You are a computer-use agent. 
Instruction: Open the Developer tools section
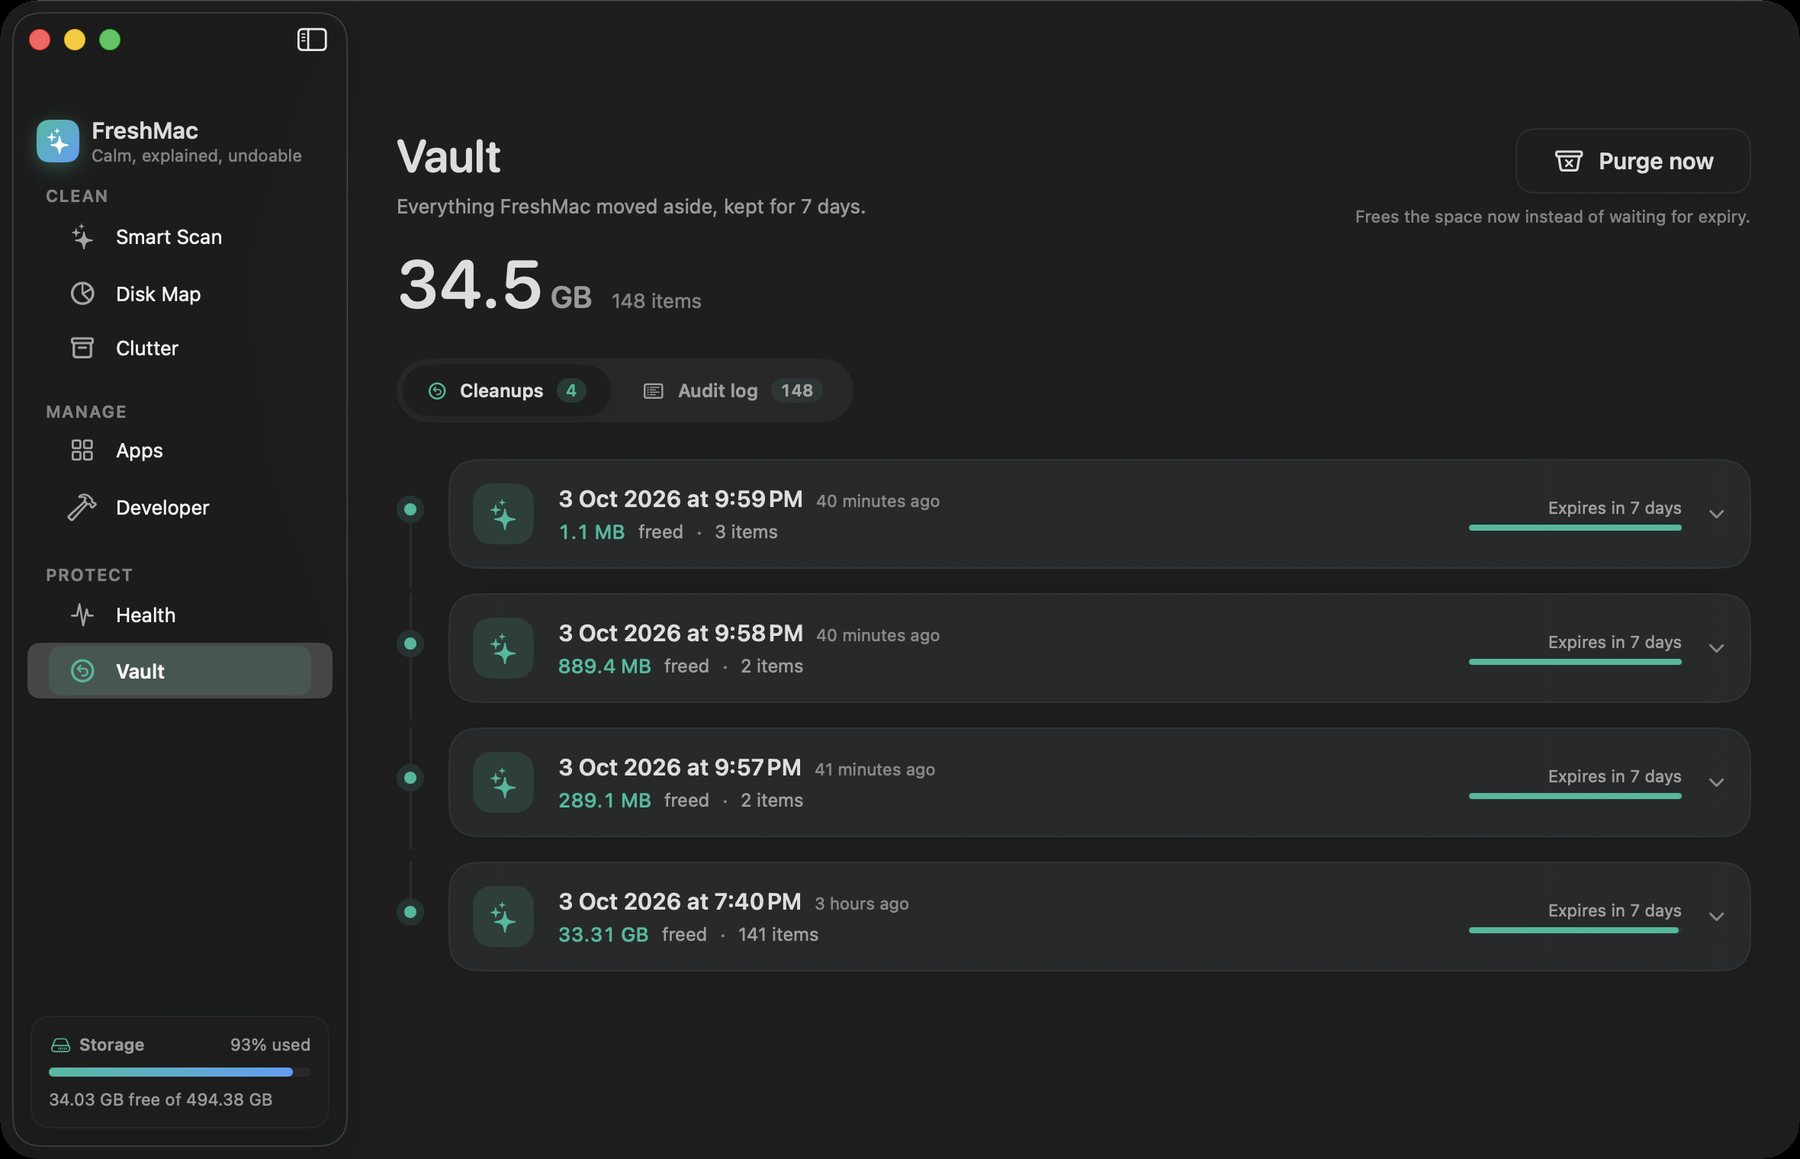click(x=180, y=508)
